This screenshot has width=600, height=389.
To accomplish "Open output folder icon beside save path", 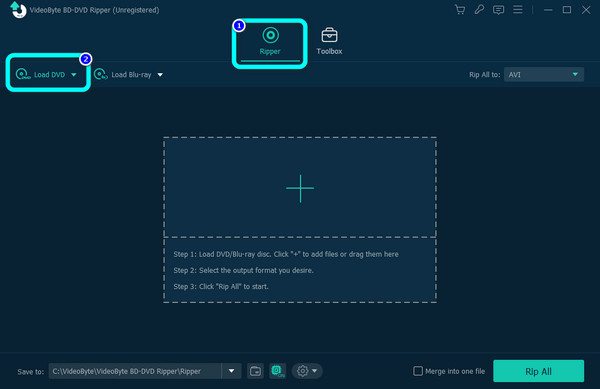I will click(255, 371).
